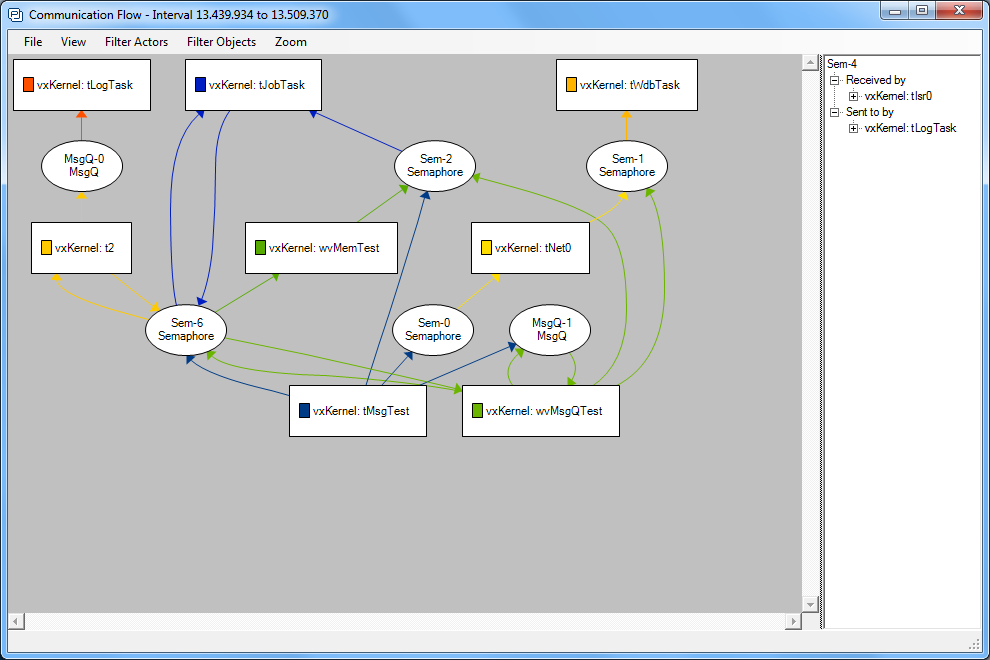The width and height of the screenshot is (990, 660).
Task: Collapse the 'Sent to by' tree node
Action: (834, 112)
